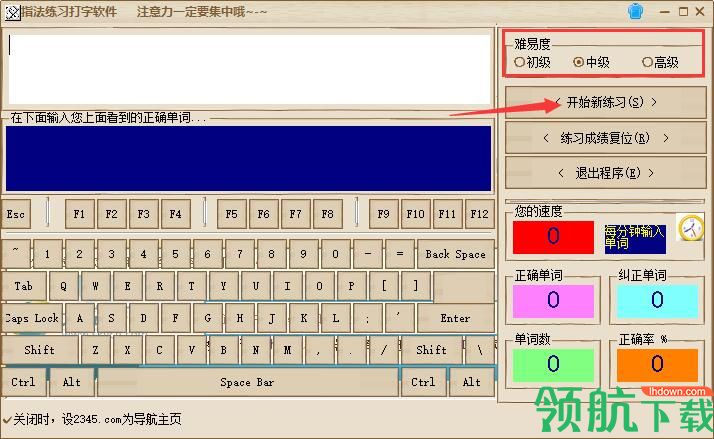The height and width of the screenshot is (439, 714).
Task: Click the Space Bar key
Action: point(247,382)
